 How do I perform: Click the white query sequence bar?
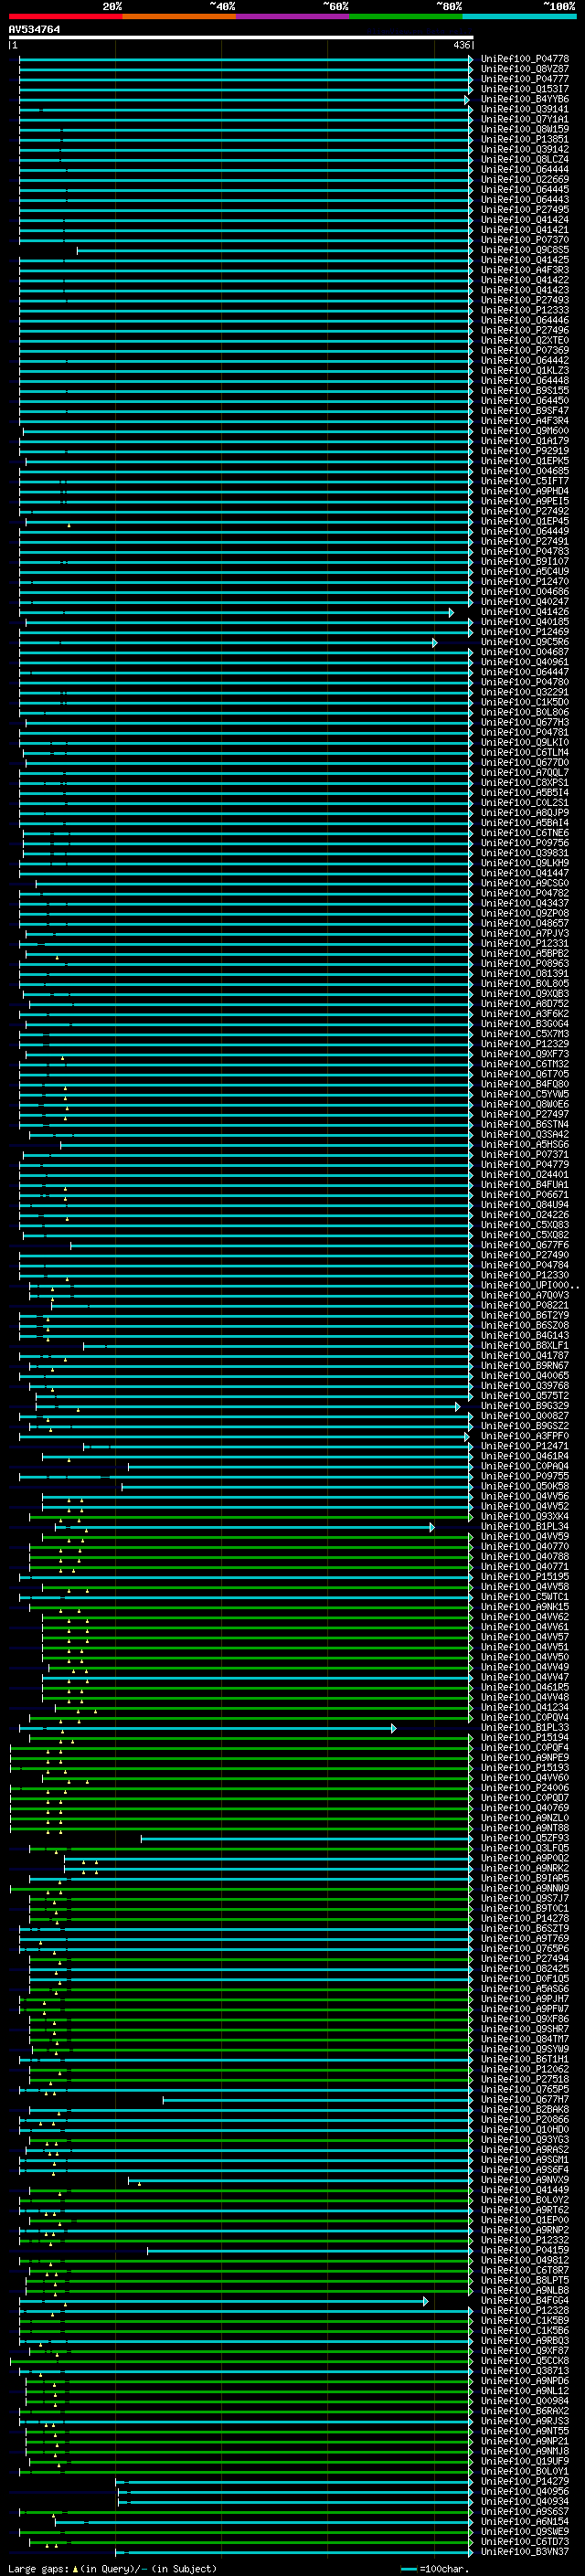tap(241, 38)
